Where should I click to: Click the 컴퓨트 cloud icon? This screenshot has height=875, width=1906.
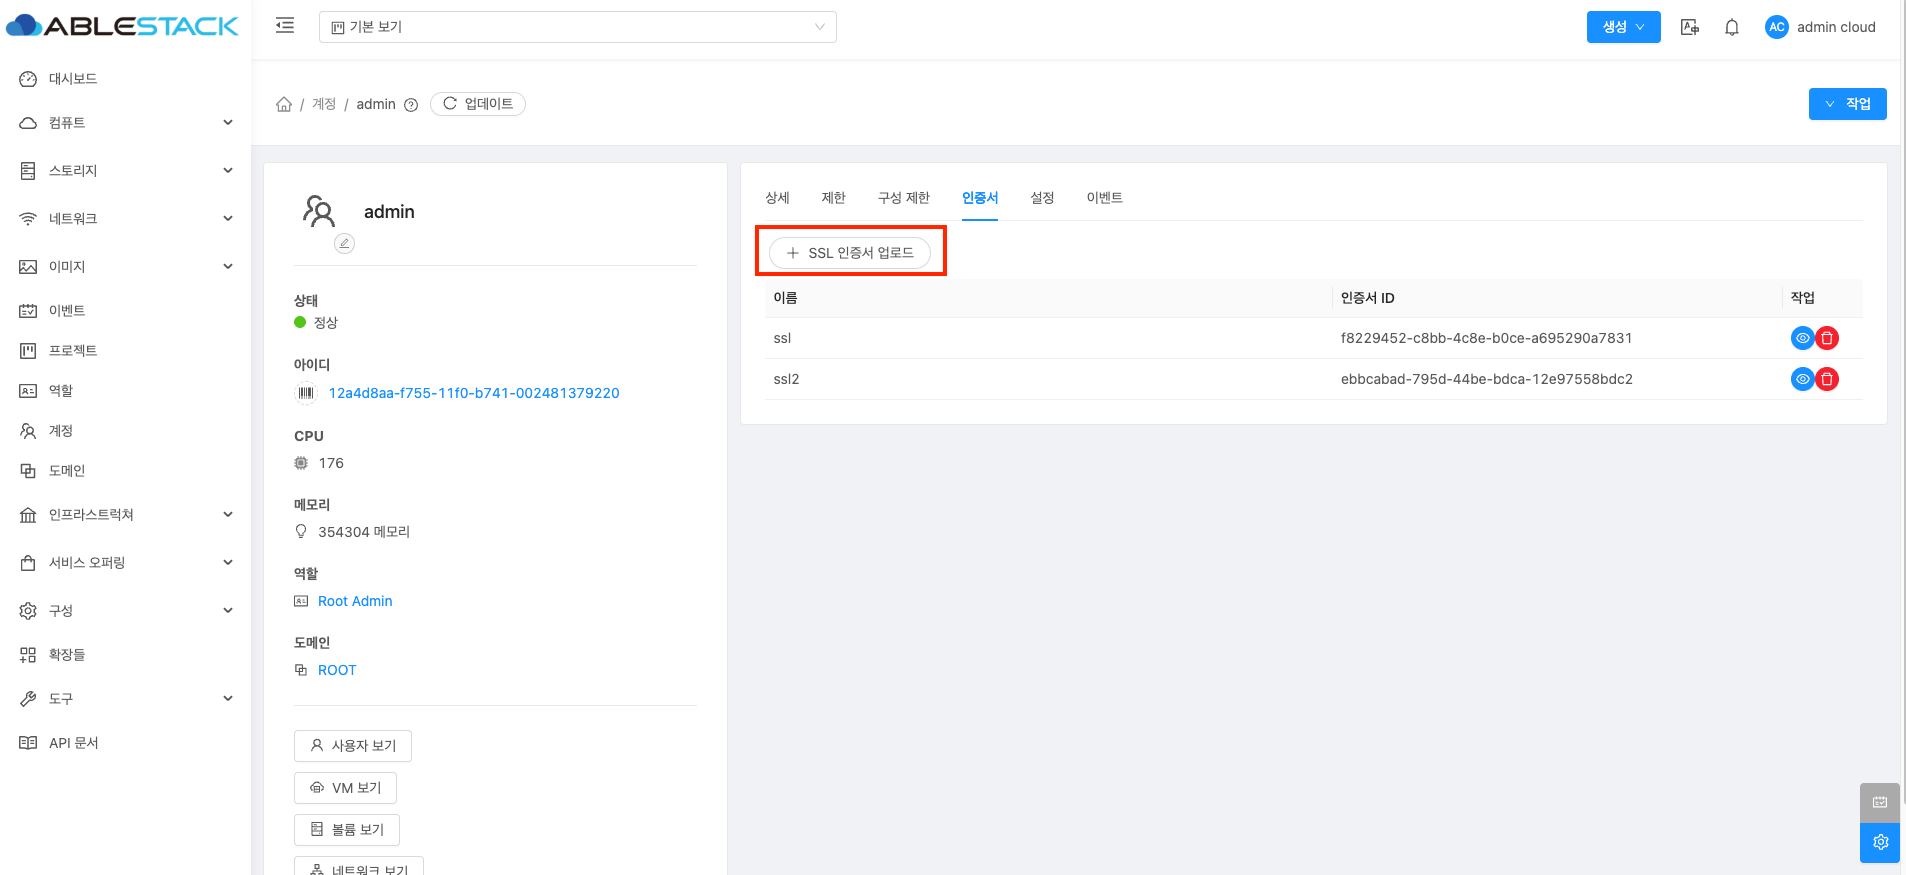tap(28, 123)
